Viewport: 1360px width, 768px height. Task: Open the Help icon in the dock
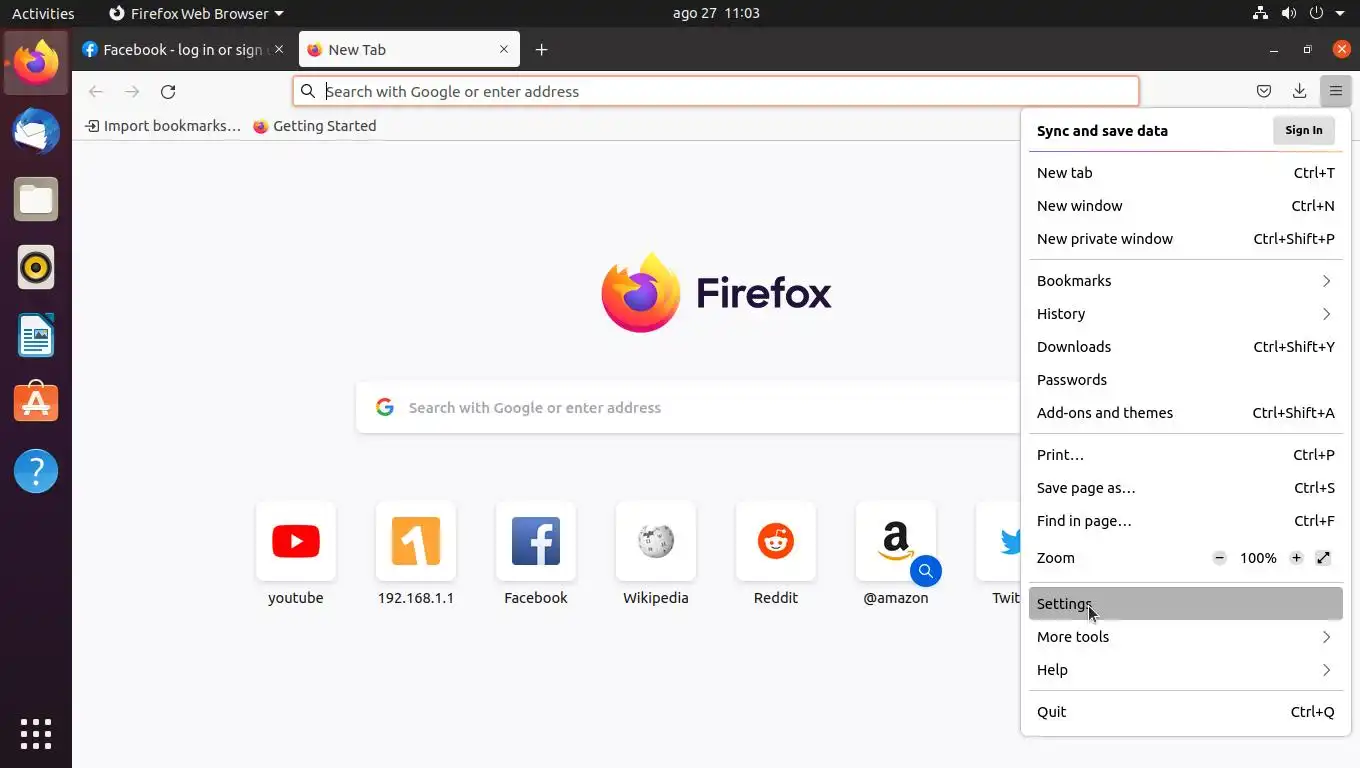[x=36, y=471]
